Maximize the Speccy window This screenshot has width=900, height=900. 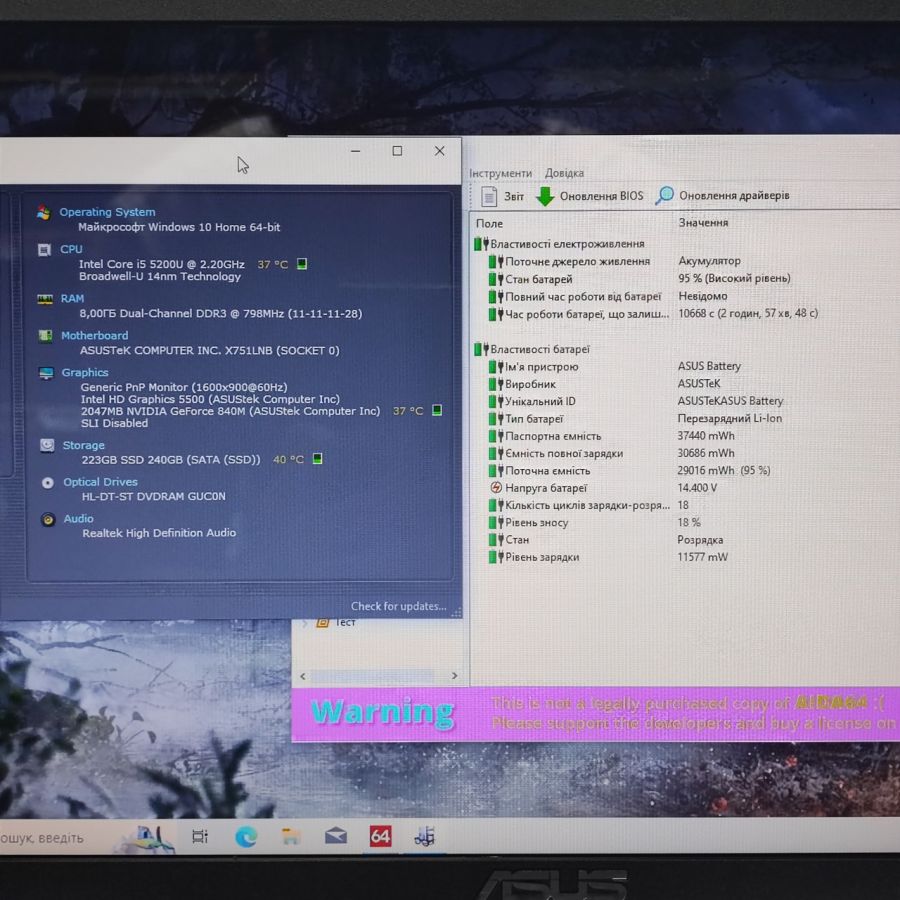[x=397, y=151]
